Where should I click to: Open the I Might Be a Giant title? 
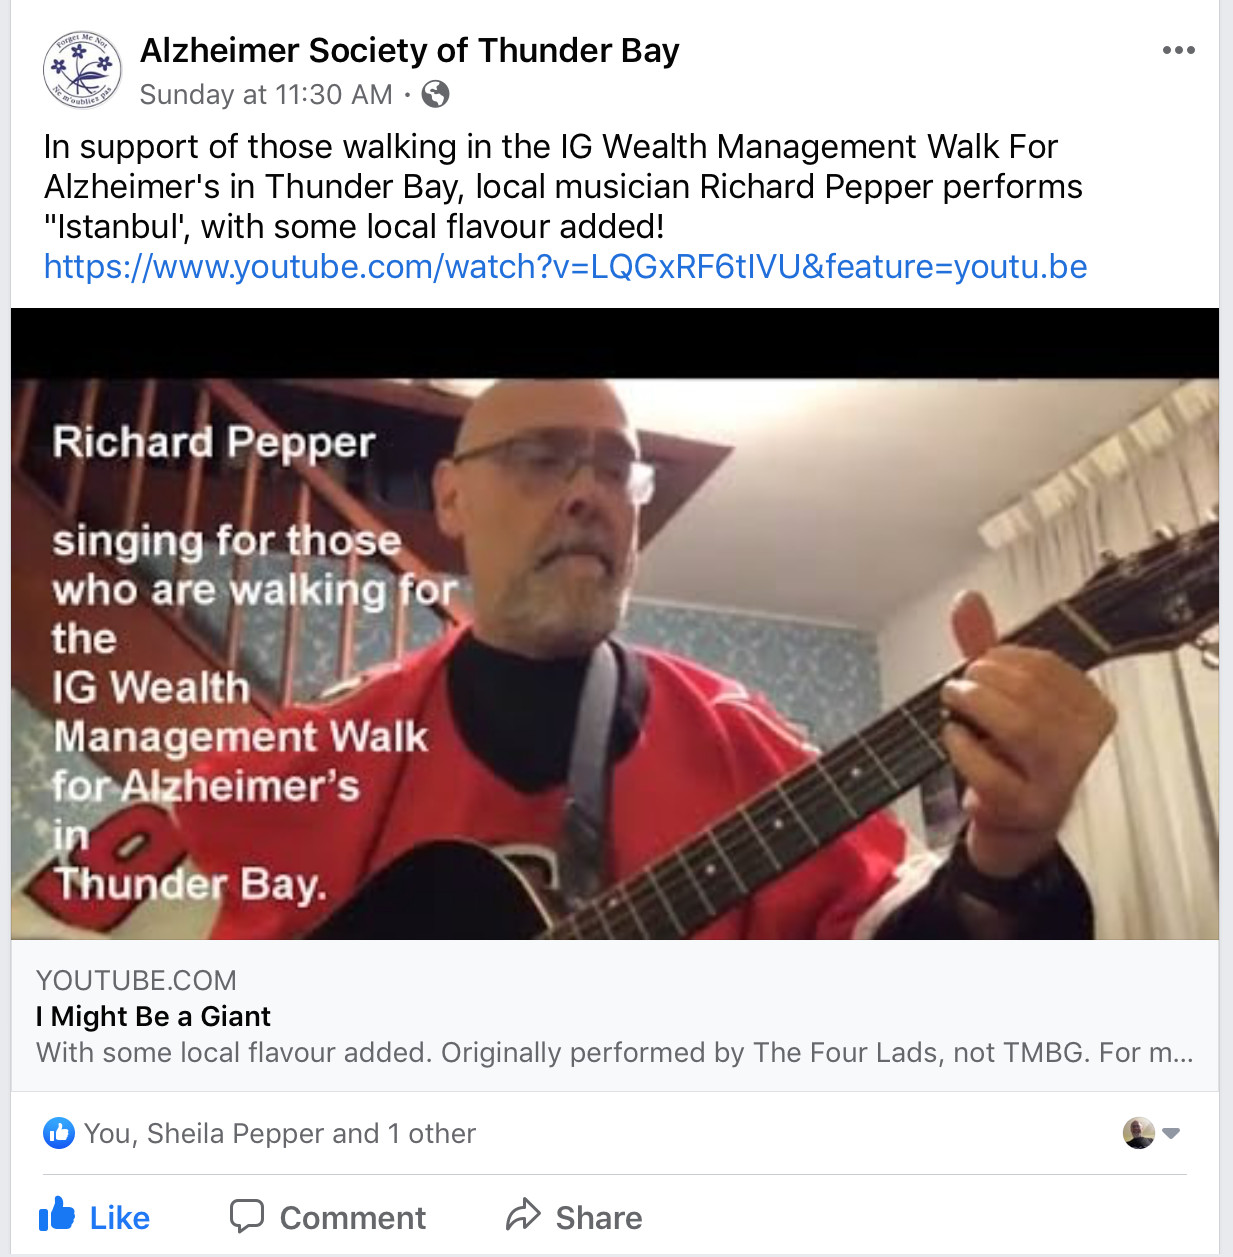coord(153,1016)
